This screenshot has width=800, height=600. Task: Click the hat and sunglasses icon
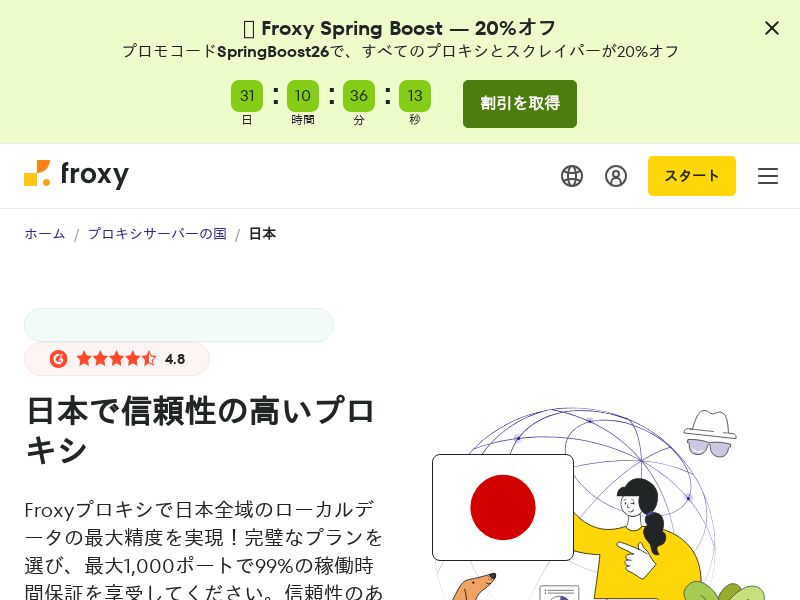coord(710,433)
